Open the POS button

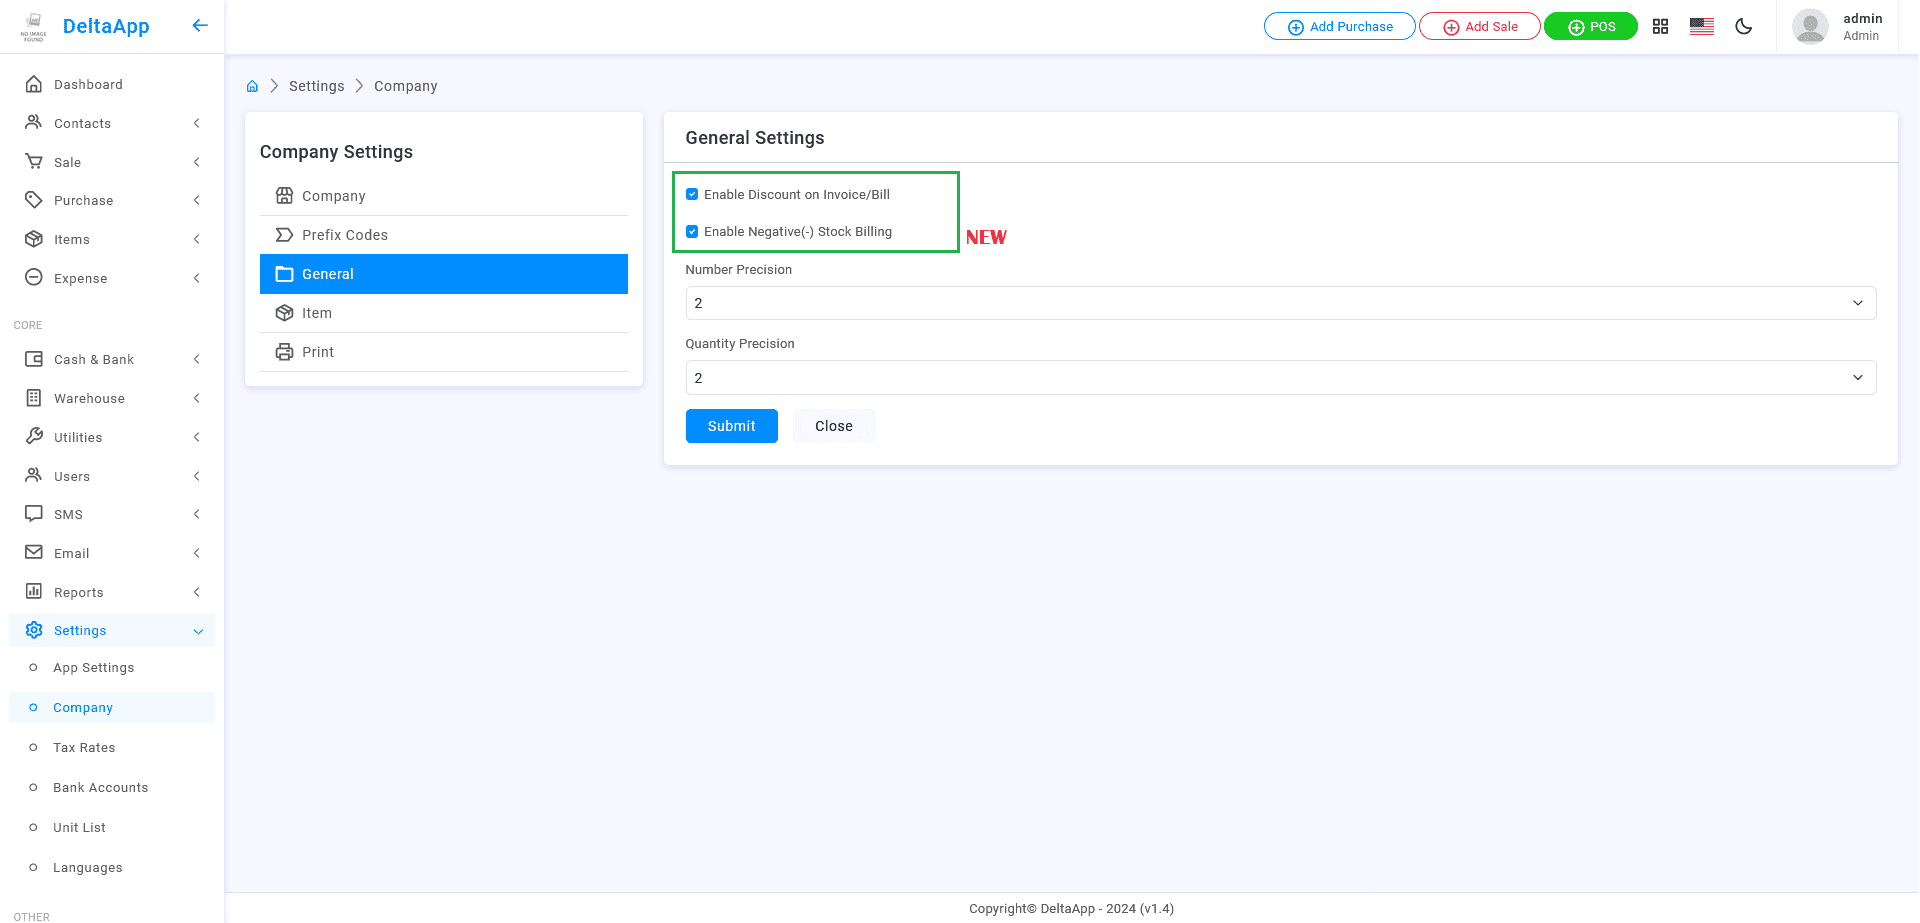click(1591, 26)
